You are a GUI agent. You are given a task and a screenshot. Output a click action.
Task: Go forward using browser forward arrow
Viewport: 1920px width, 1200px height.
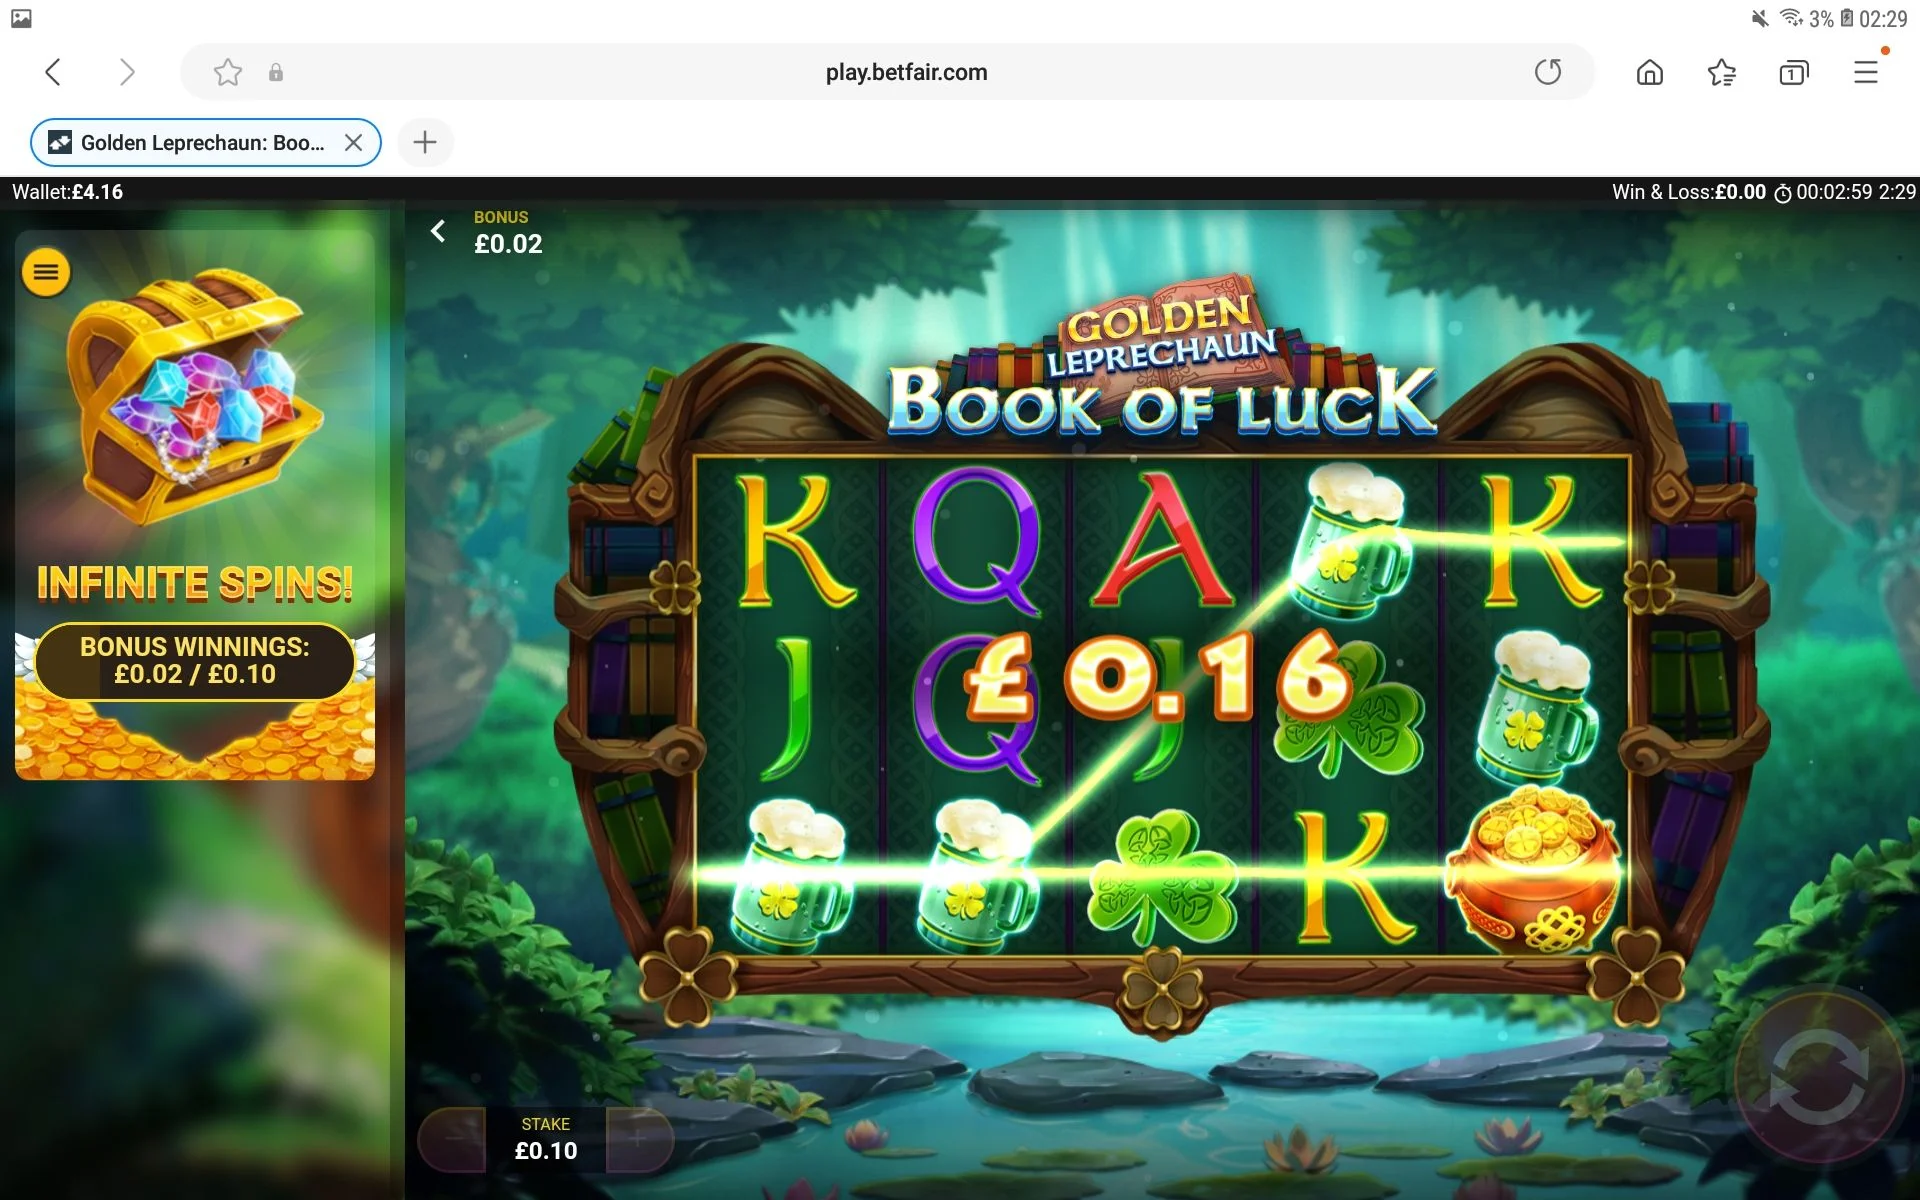point(126,72)
